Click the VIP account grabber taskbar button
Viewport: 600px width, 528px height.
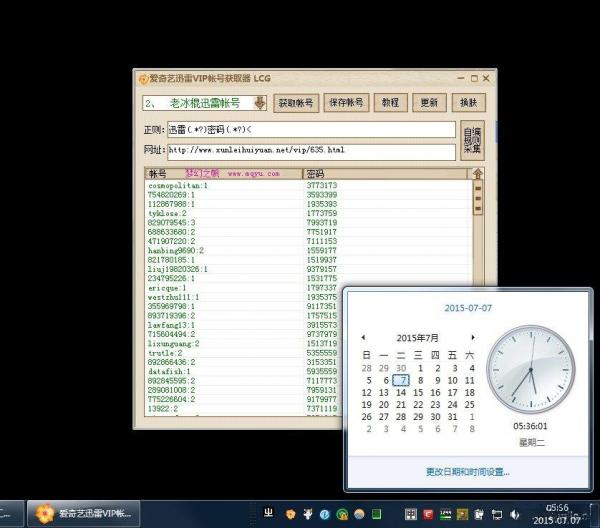coord(83,513)
